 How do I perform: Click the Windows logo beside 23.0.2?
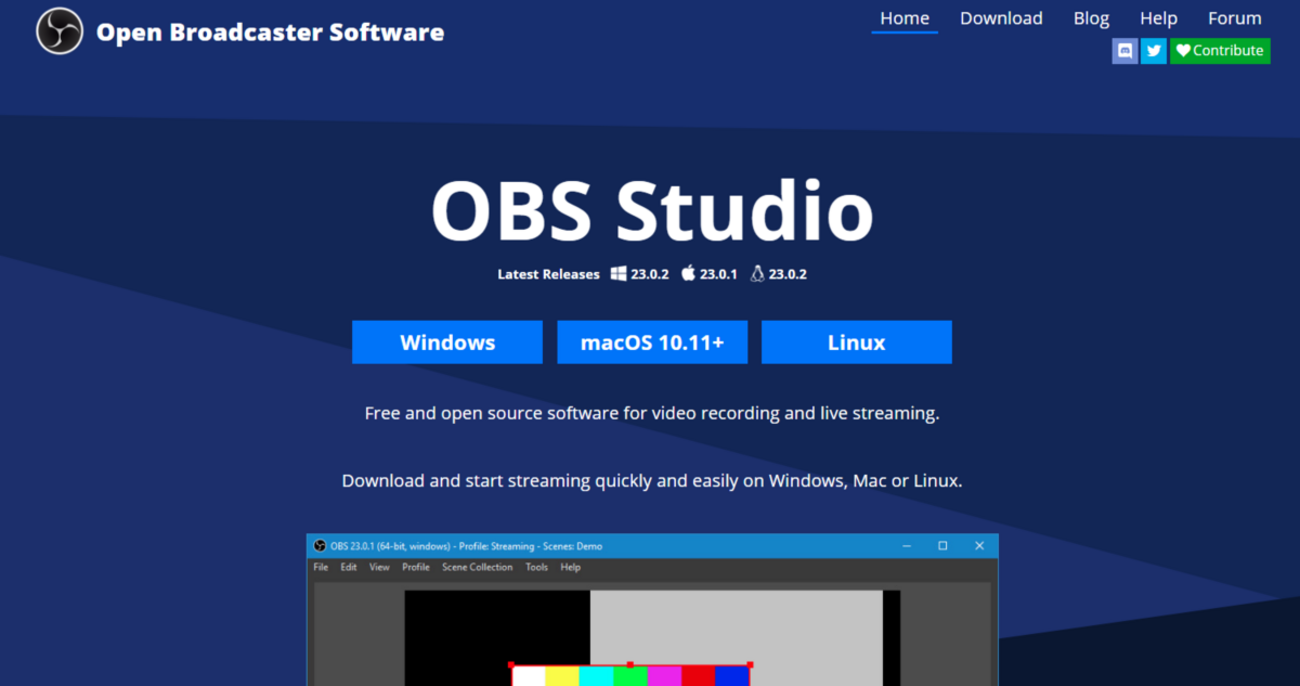pos(619,274)
